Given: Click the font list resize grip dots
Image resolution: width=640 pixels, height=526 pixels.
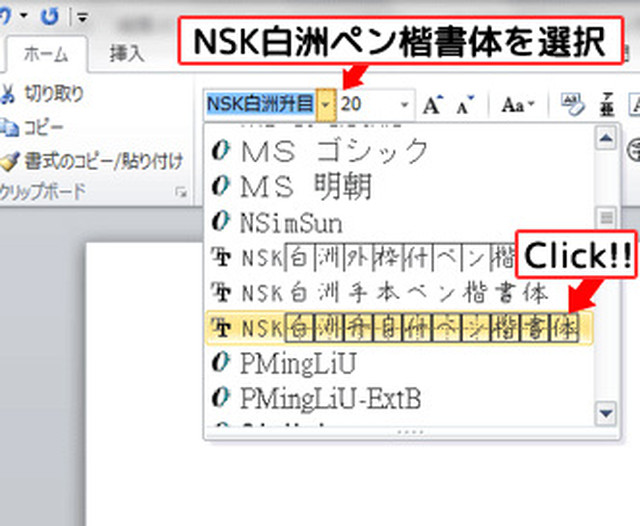Looking at the screenshot, I should pyautogui.click(x=411, y=432).
